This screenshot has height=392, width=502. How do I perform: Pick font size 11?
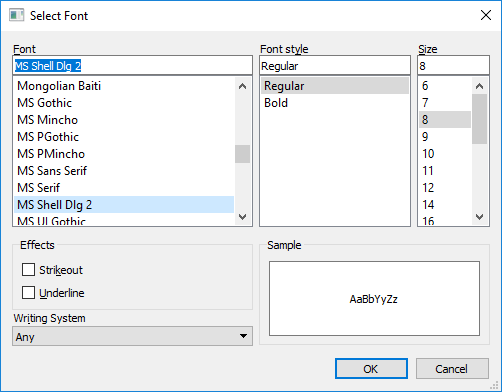click(x=445, y=171)
